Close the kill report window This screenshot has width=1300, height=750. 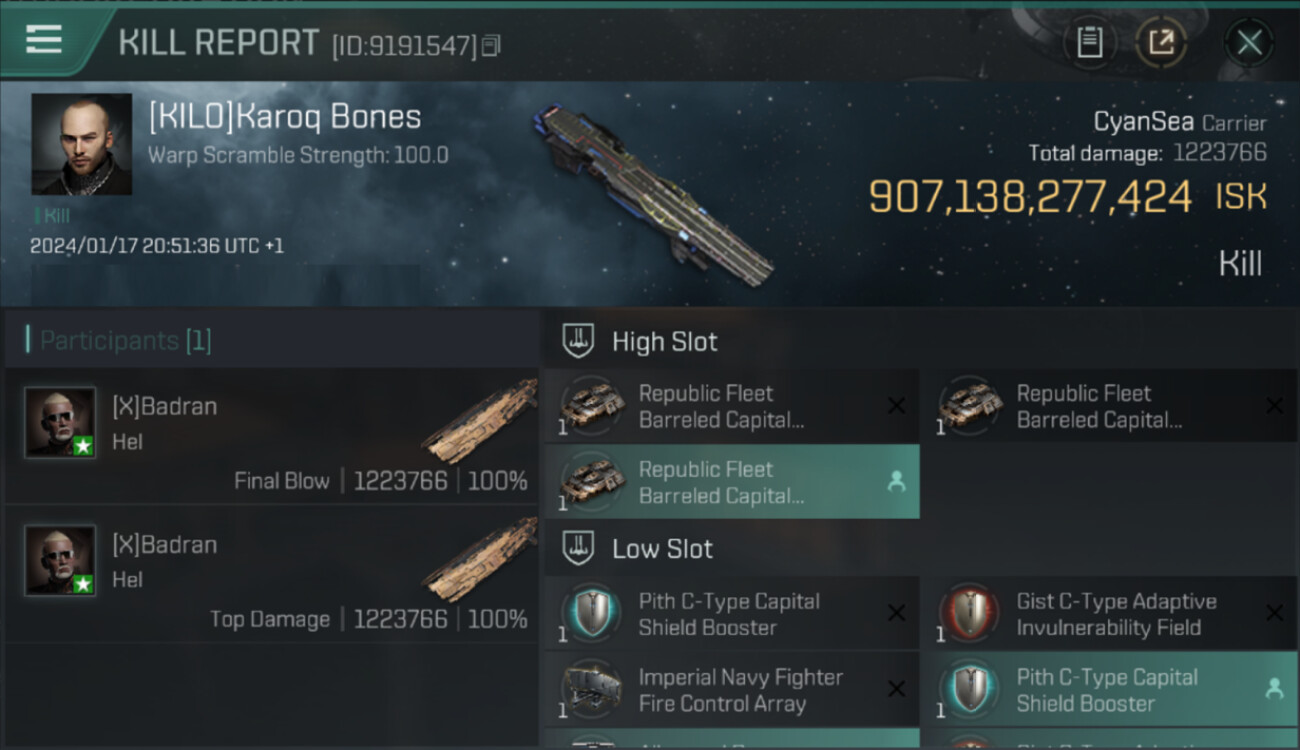(x=1249, y=43)
